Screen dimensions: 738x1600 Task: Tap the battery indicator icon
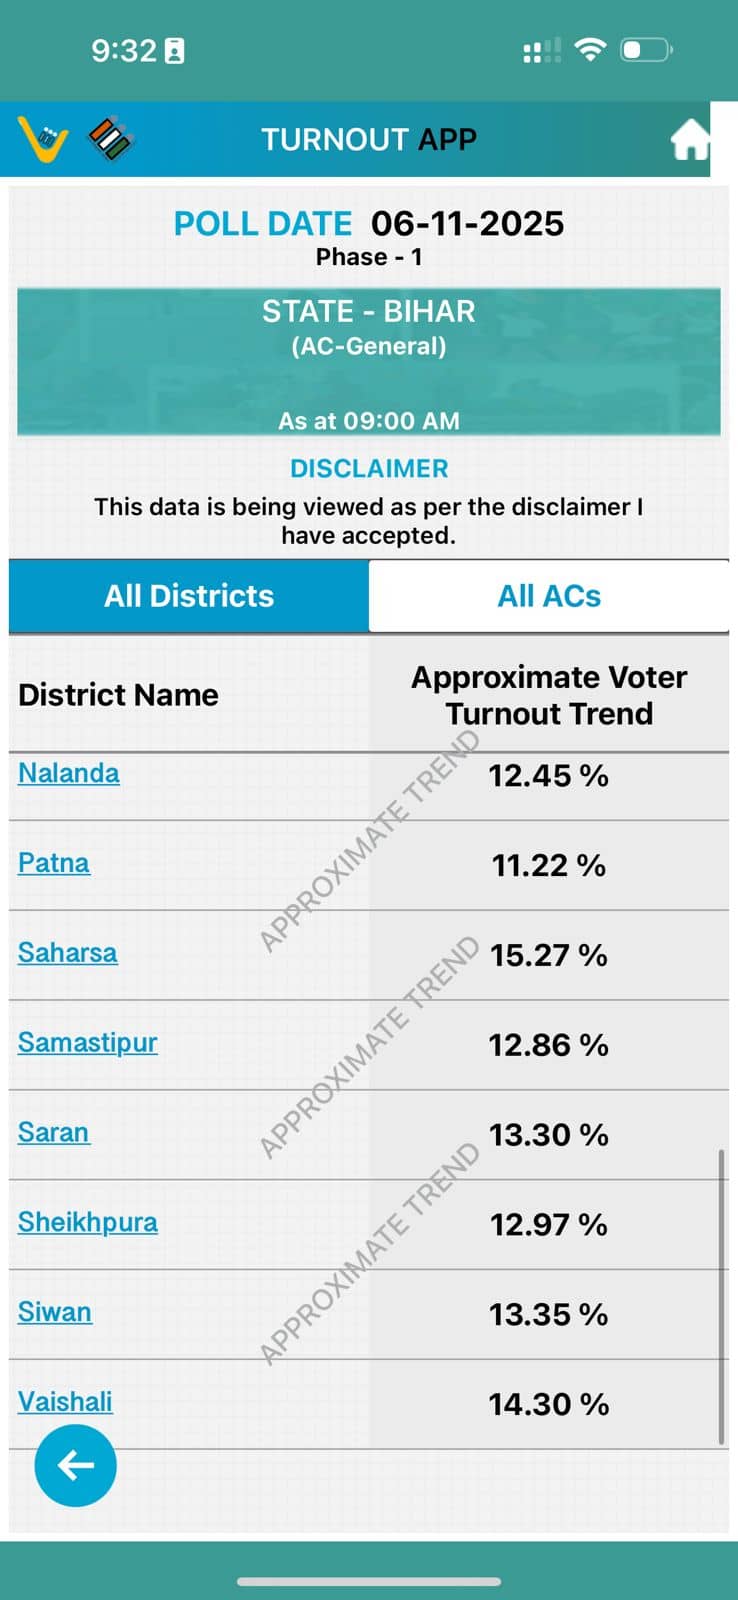(x=647, y=49)
